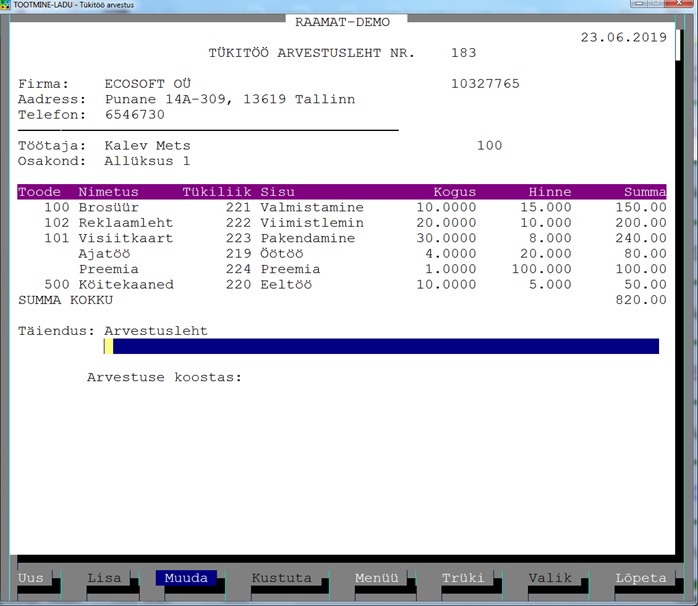Image resolution: width=698 pixels, height=606 pixels.
Task: Click the worker number 100 beside Kalev Mets
Action: point(489,146)
